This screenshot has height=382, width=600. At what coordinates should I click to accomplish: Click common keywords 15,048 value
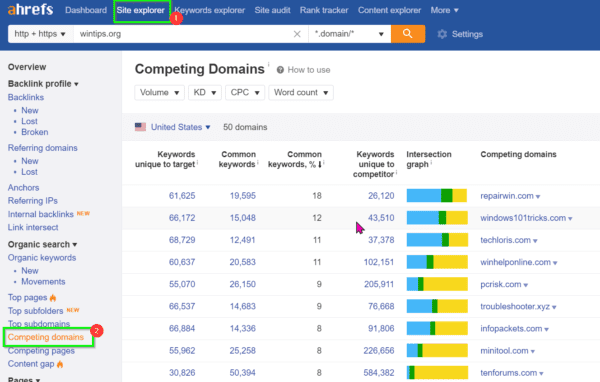pyautogui.click(x=243, y=218)
